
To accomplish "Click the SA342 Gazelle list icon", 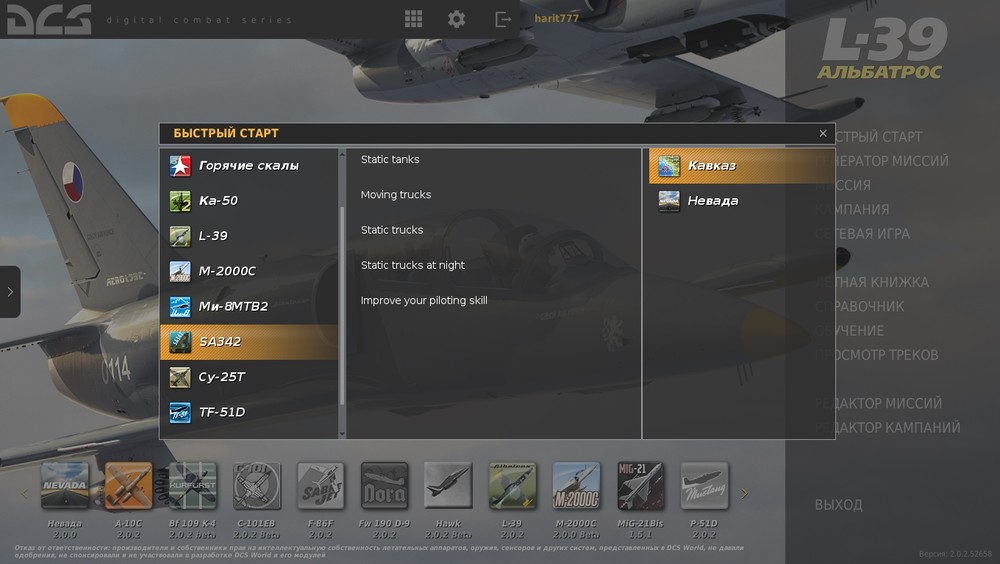I will (x=180, y=342).
